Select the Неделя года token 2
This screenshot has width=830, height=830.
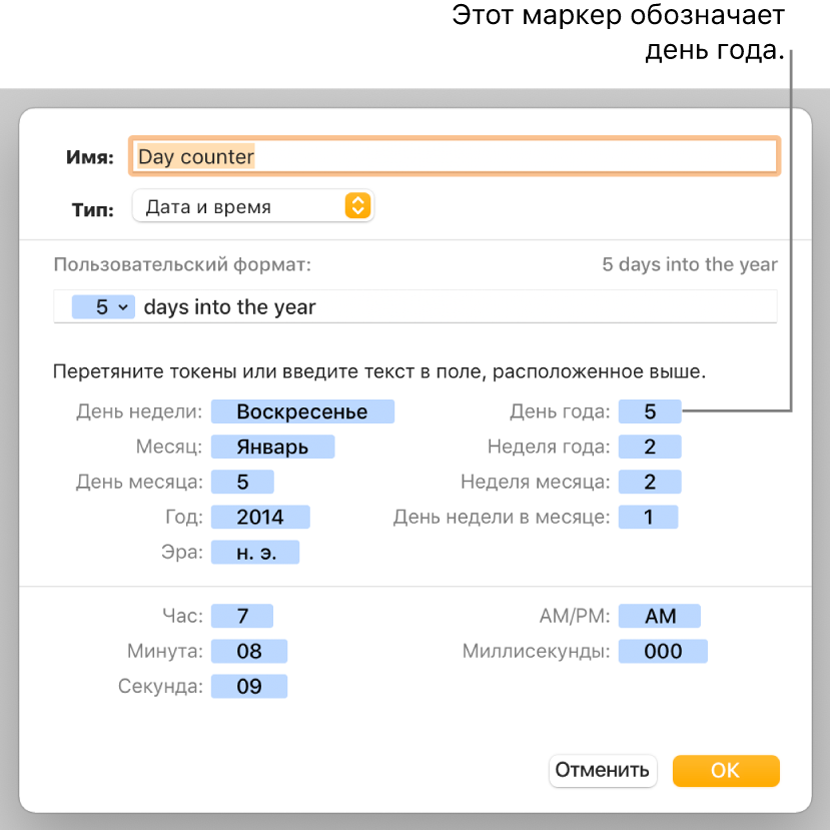point(650,447)
